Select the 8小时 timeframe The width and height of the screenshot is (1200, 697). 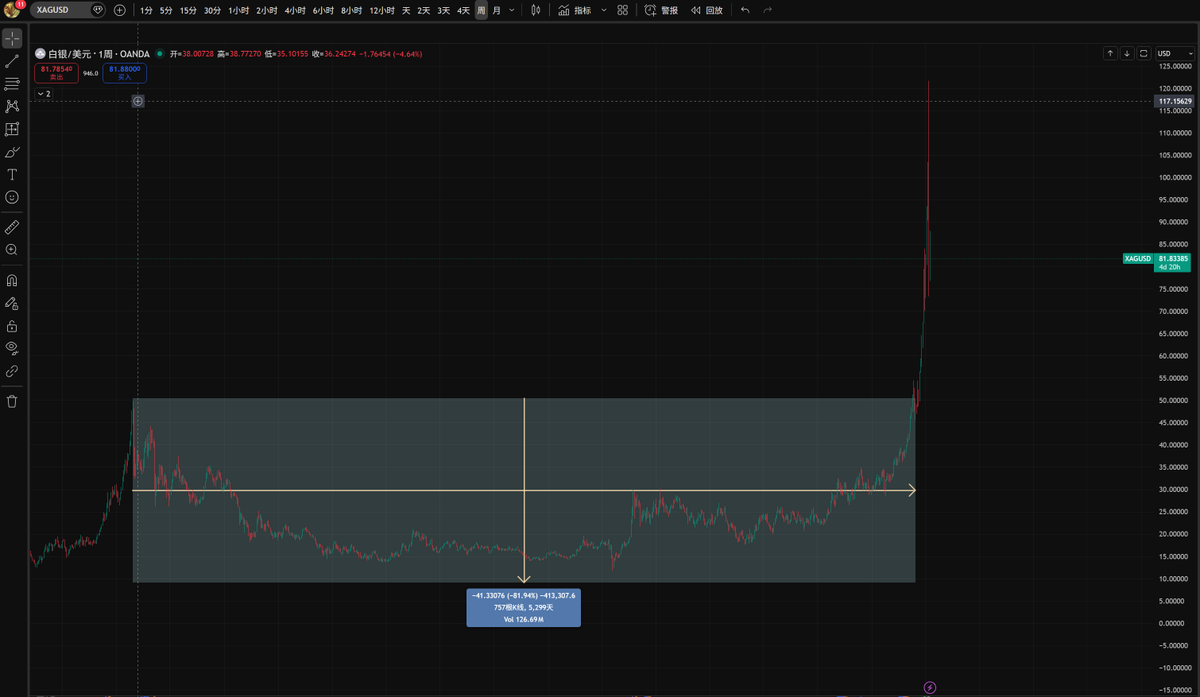(x=351, y=10)
